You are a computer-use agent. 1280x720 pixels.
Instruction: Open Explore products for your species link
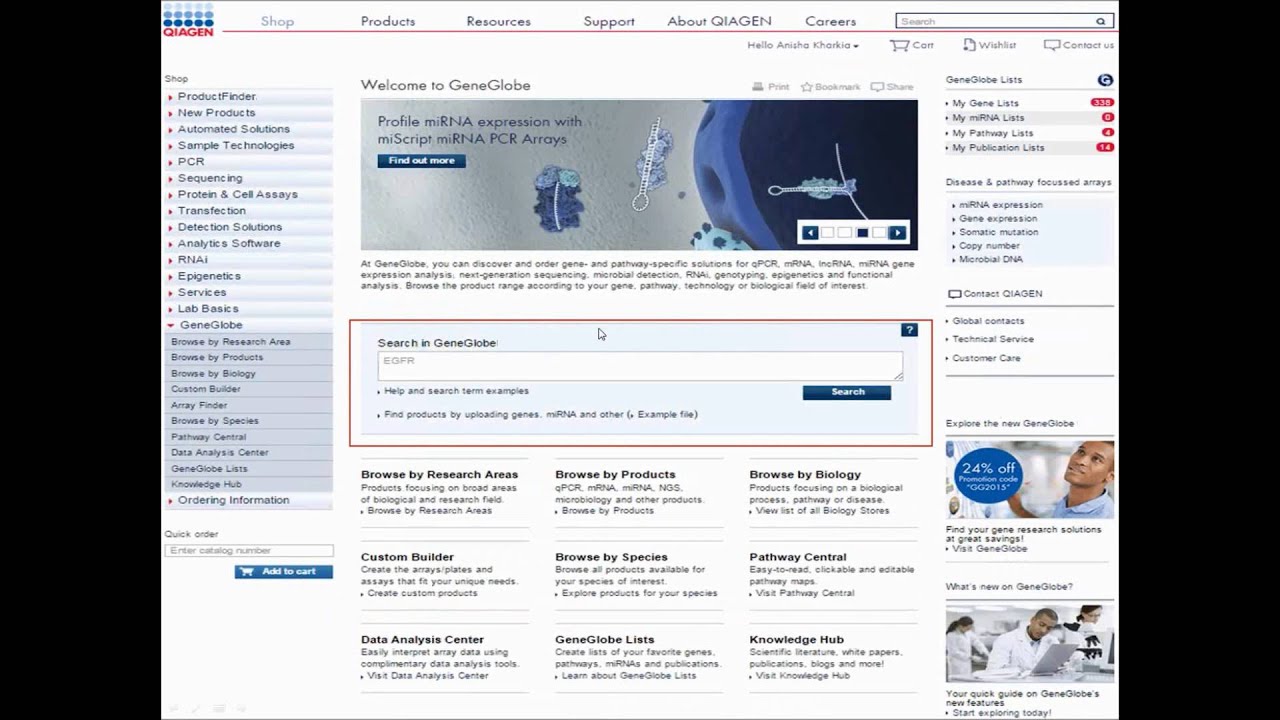click(x=639, y=593)
